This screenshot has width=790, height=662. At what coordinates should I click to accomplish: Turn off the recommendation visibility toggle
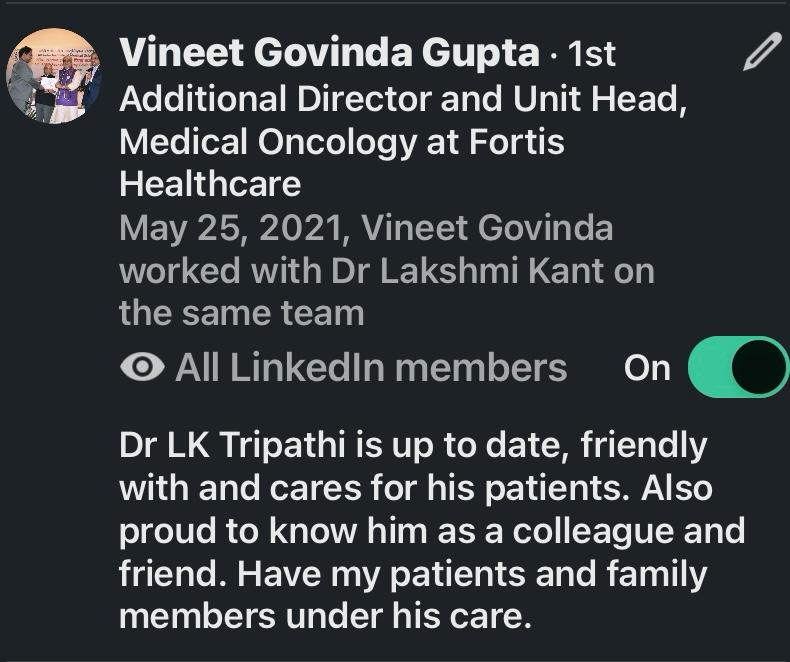(x=738, y=367)
